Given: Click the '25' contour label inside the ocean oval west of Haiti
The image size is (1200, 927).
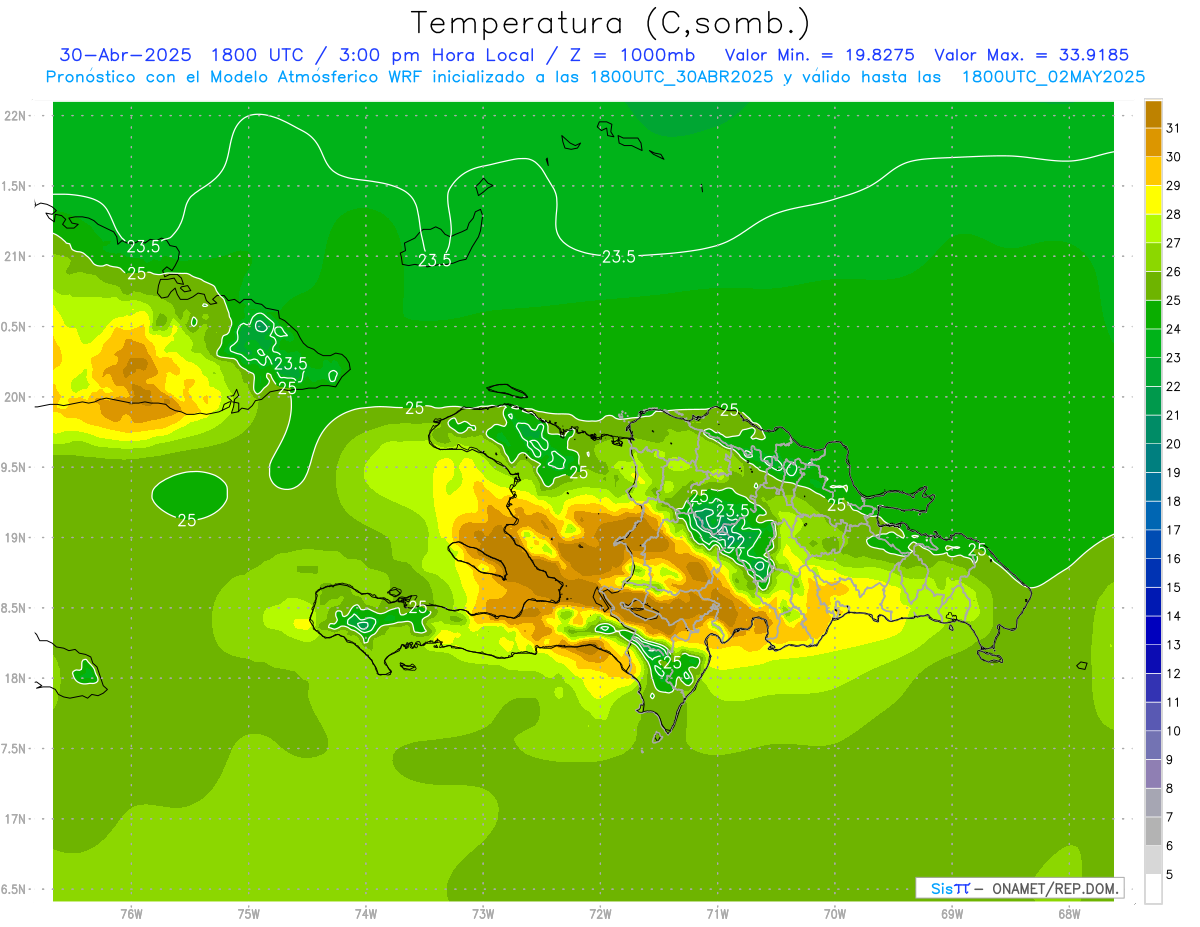Looking at the screenshot, I should pyautogui.click(x=187, y=520).
